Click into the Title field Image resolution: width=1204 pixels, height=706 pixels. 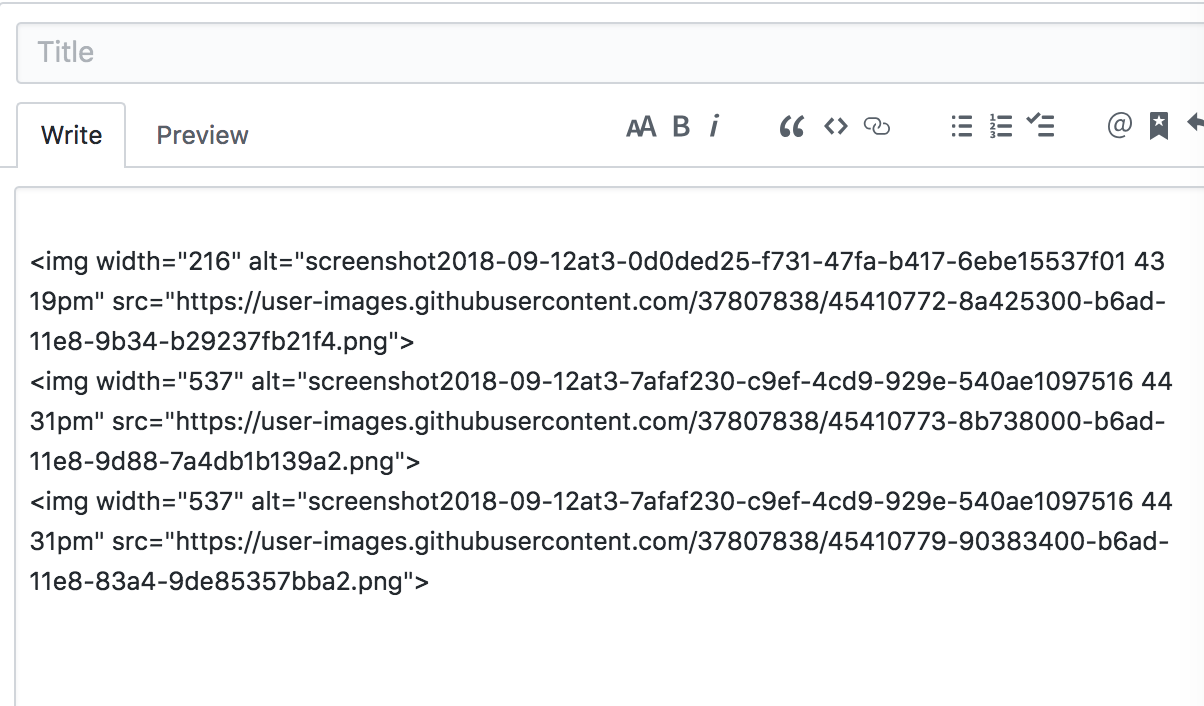coord(610,52)
